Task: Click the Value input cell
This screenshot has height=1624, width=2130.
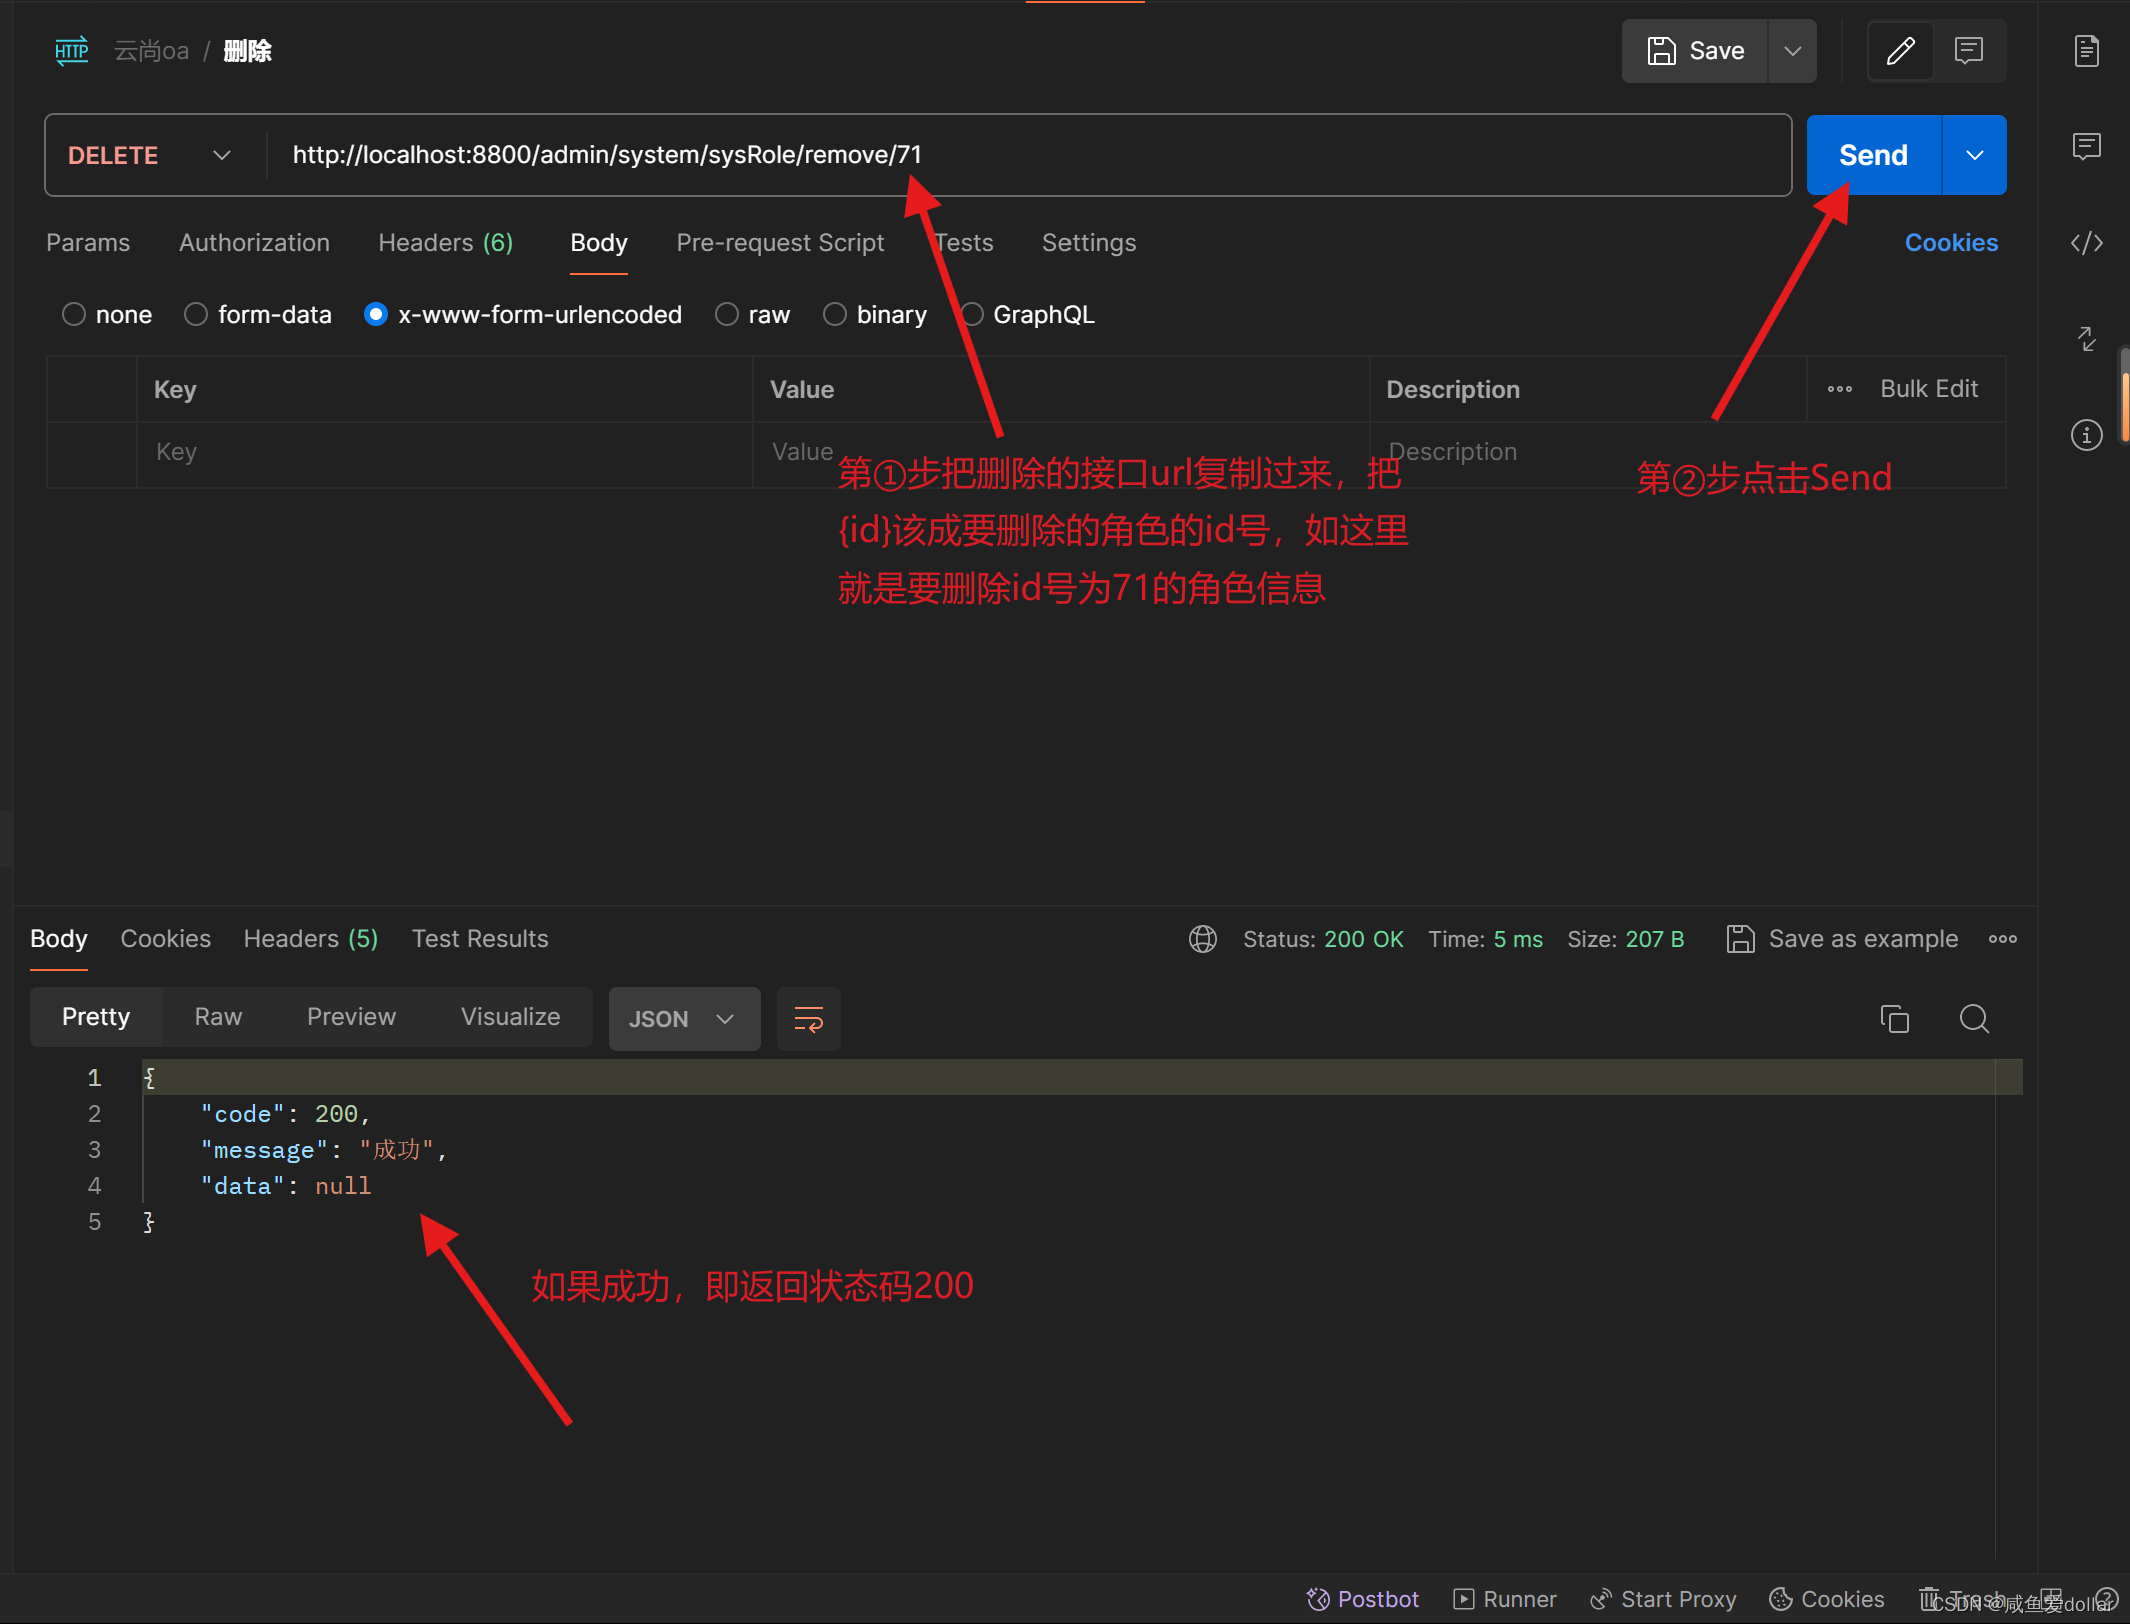Action: point(1061,453)
